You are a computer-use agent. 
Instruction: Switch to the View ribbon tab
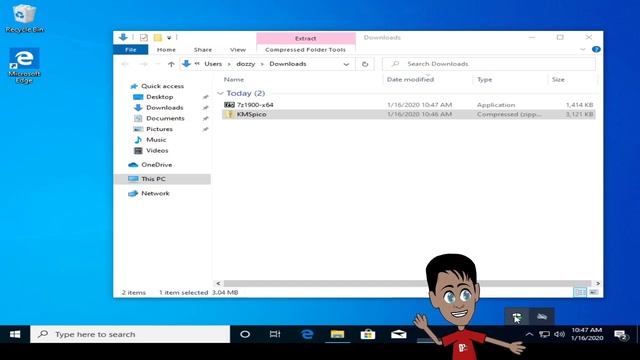coord(238,49)
